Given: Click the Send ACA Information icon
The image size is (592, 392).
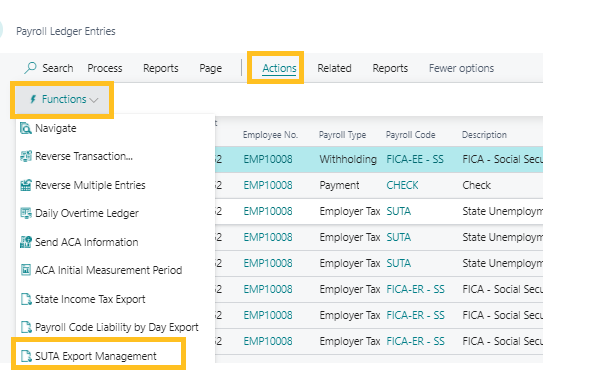Looking at the screenshot, I should 26,242.
